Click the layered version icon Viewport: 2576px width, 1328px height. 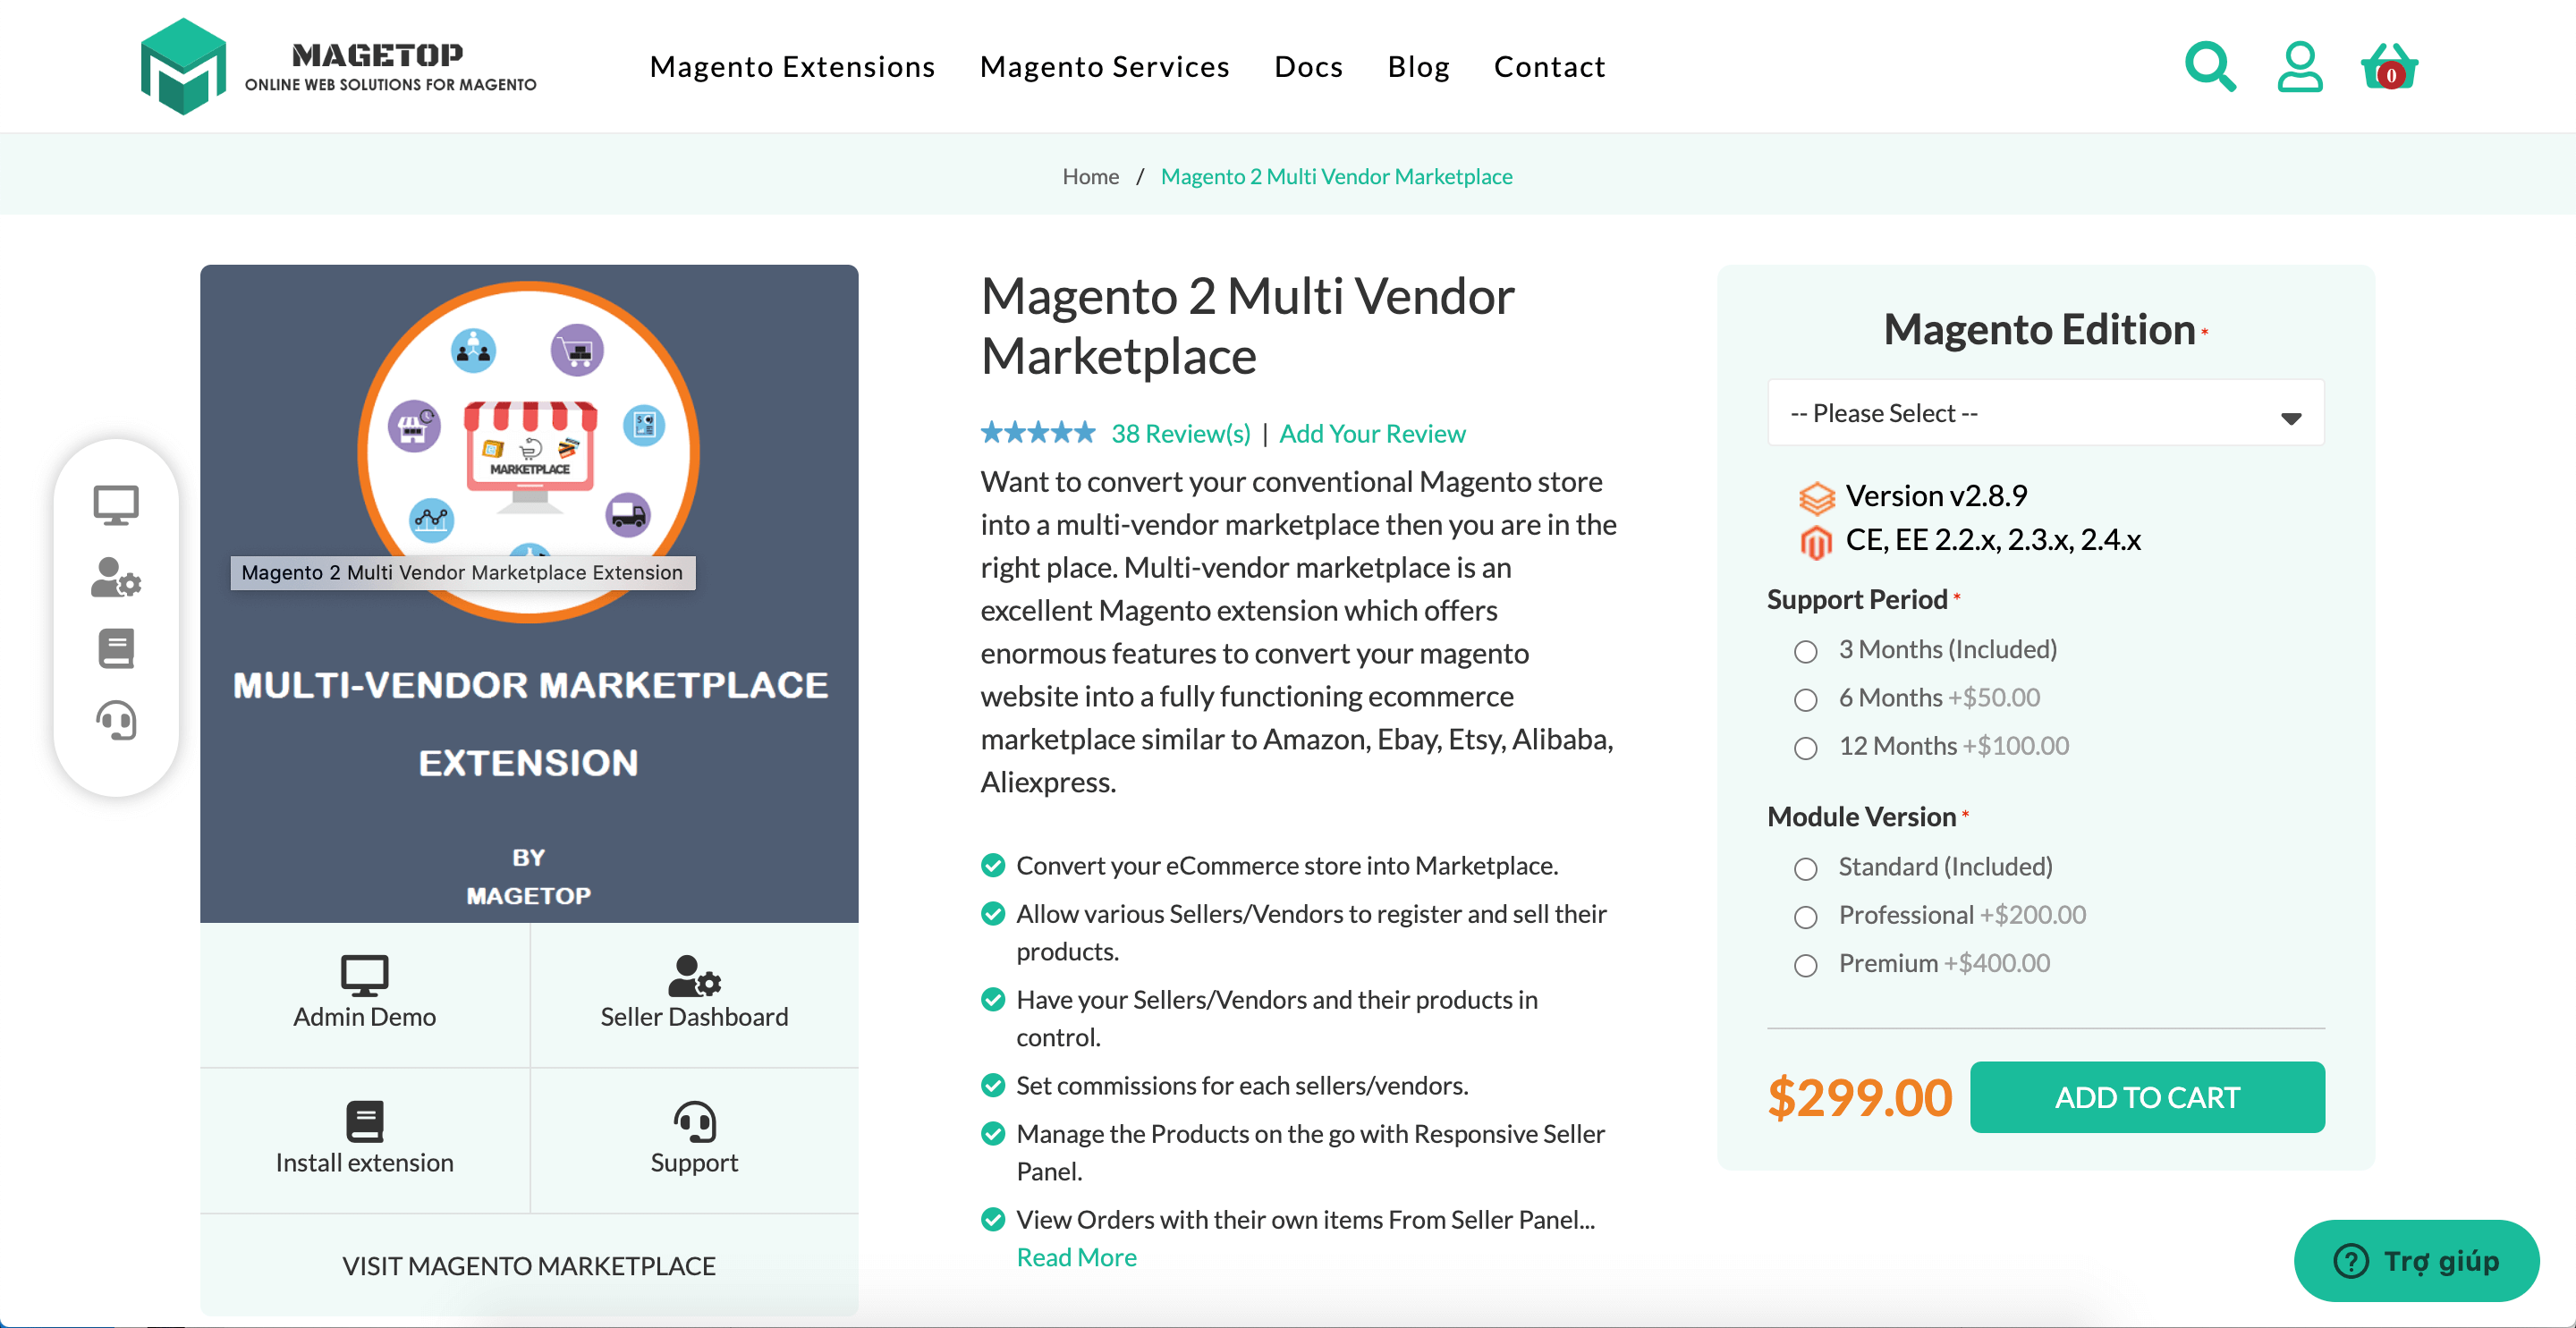point(1816,496)
